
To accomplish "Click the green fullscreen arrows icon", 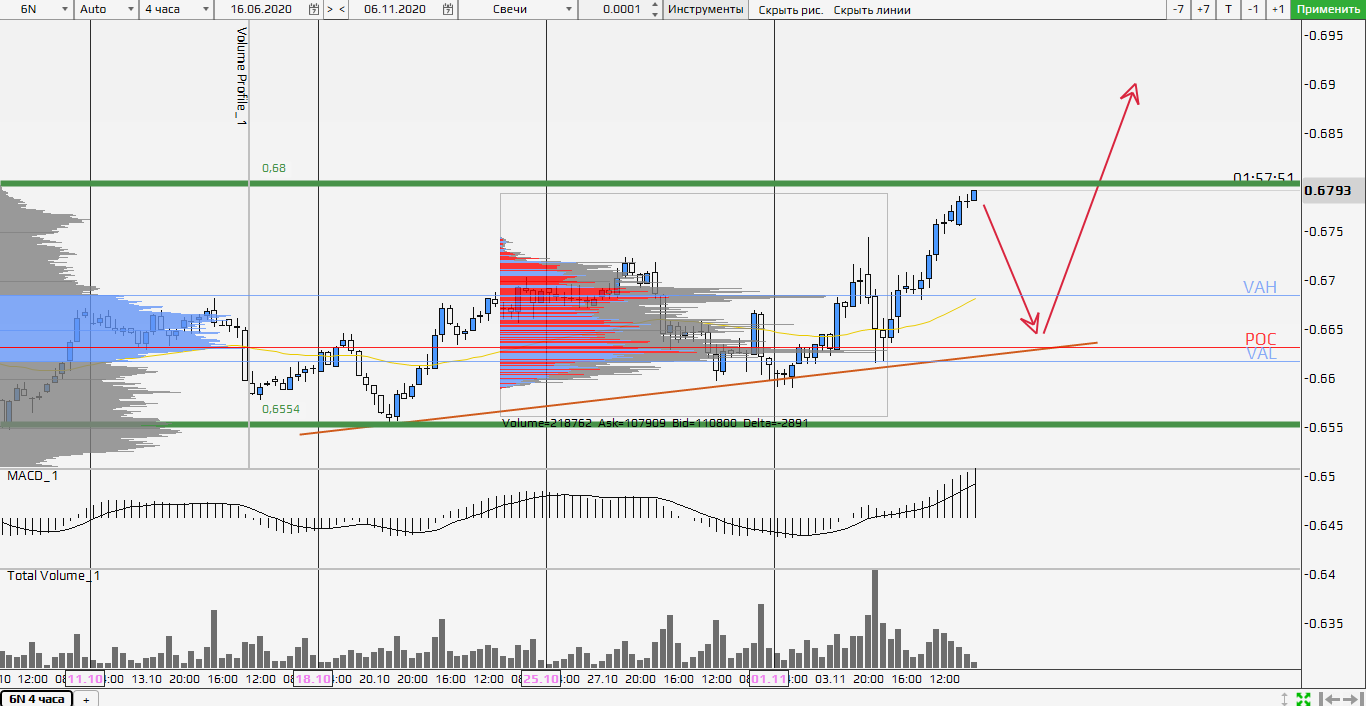I will click(x=1303, y=698).
